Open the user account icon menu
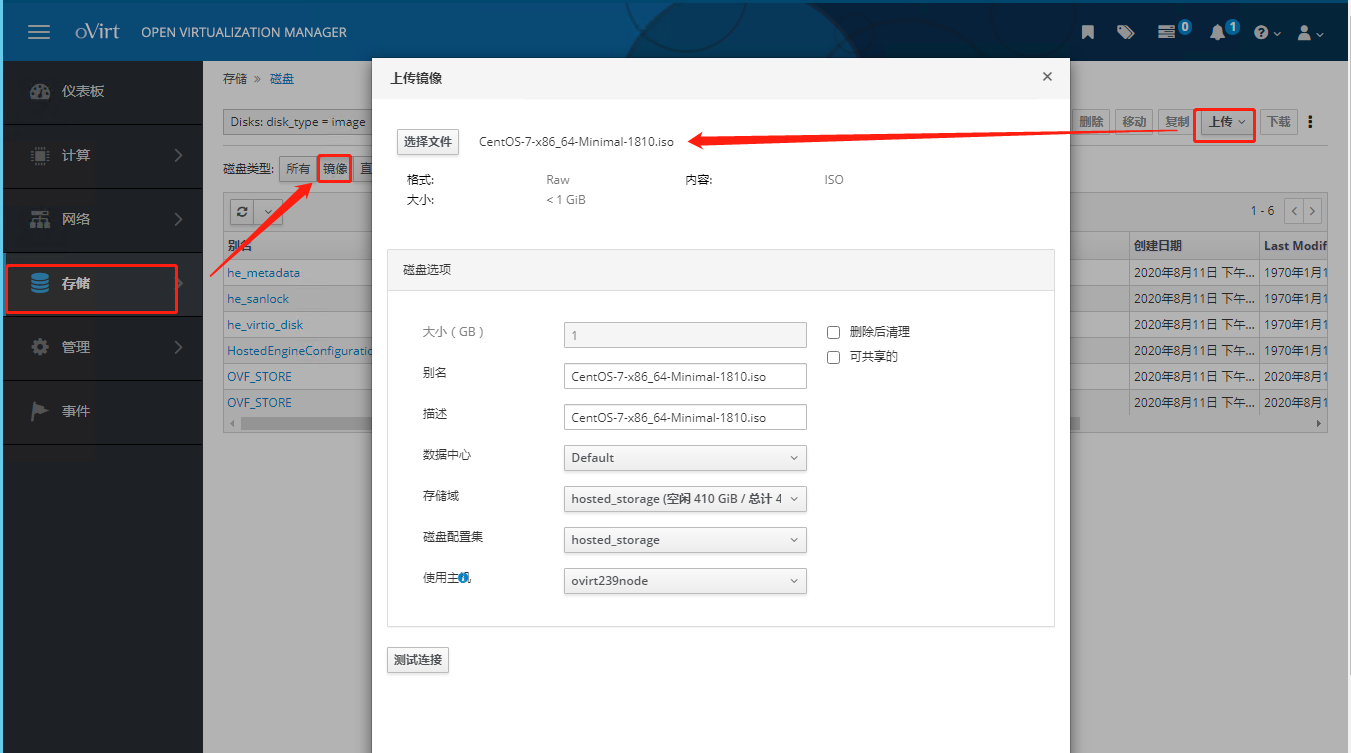Viewport: 1351px width, 753px height. coord(1305,31)
